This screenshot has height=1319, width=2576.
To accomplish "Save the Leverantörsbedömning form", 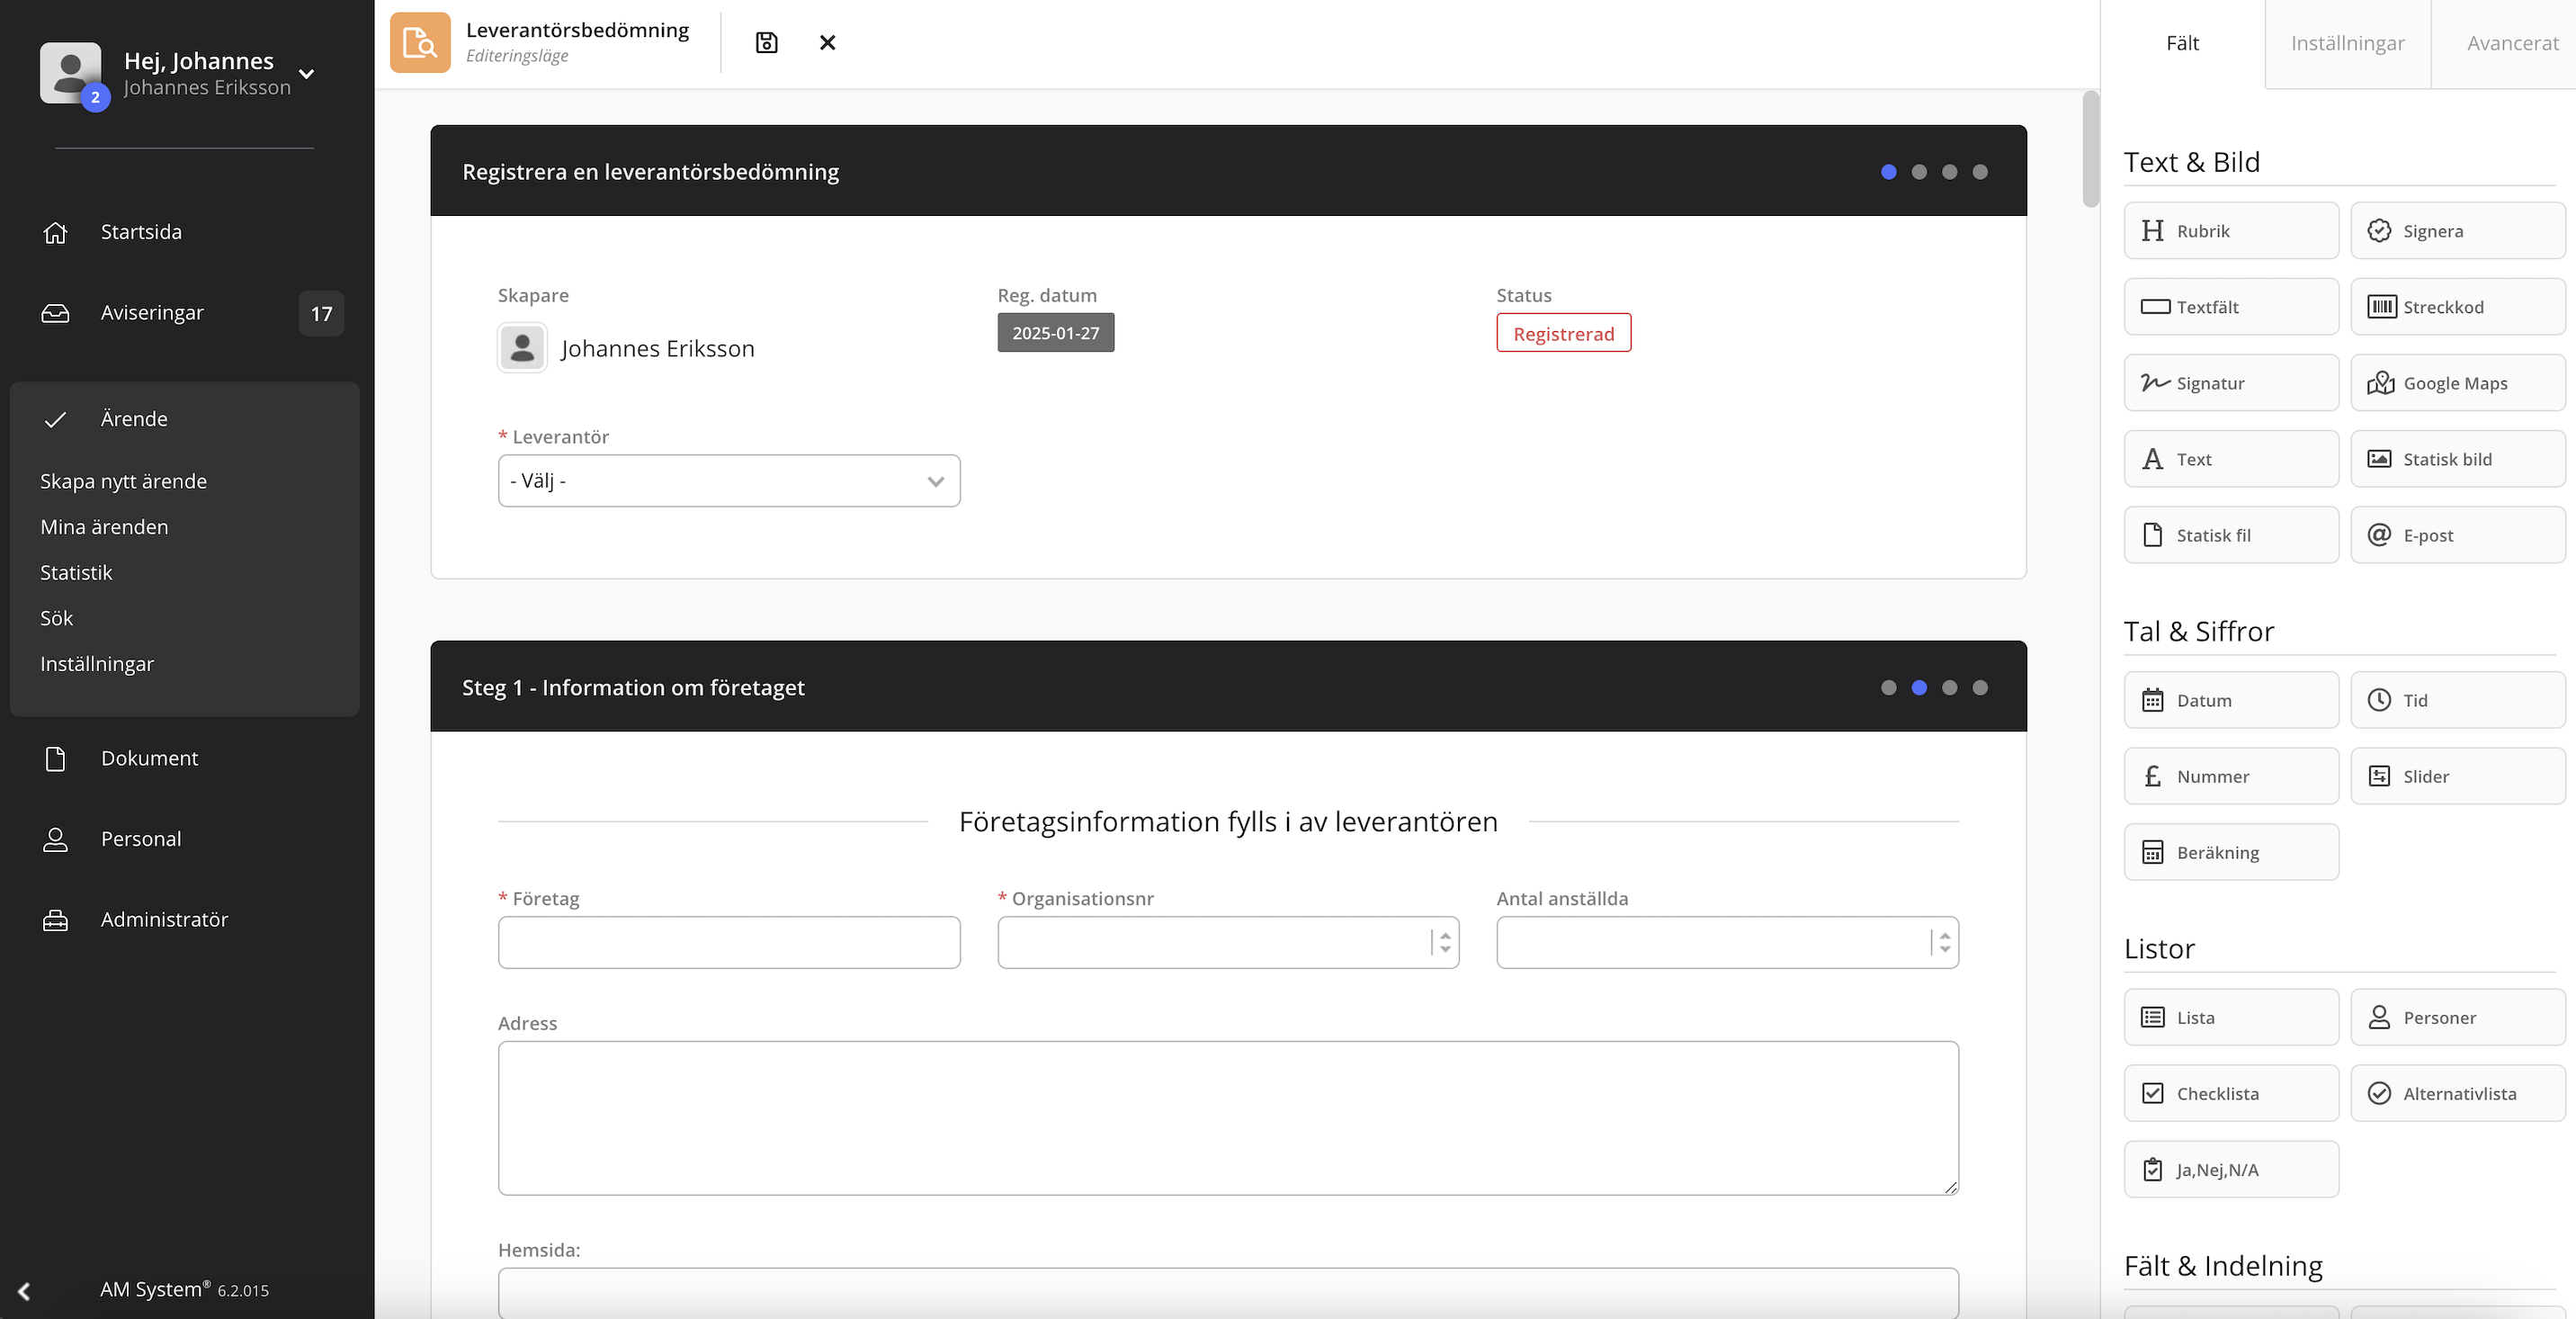I will [766, 42].
